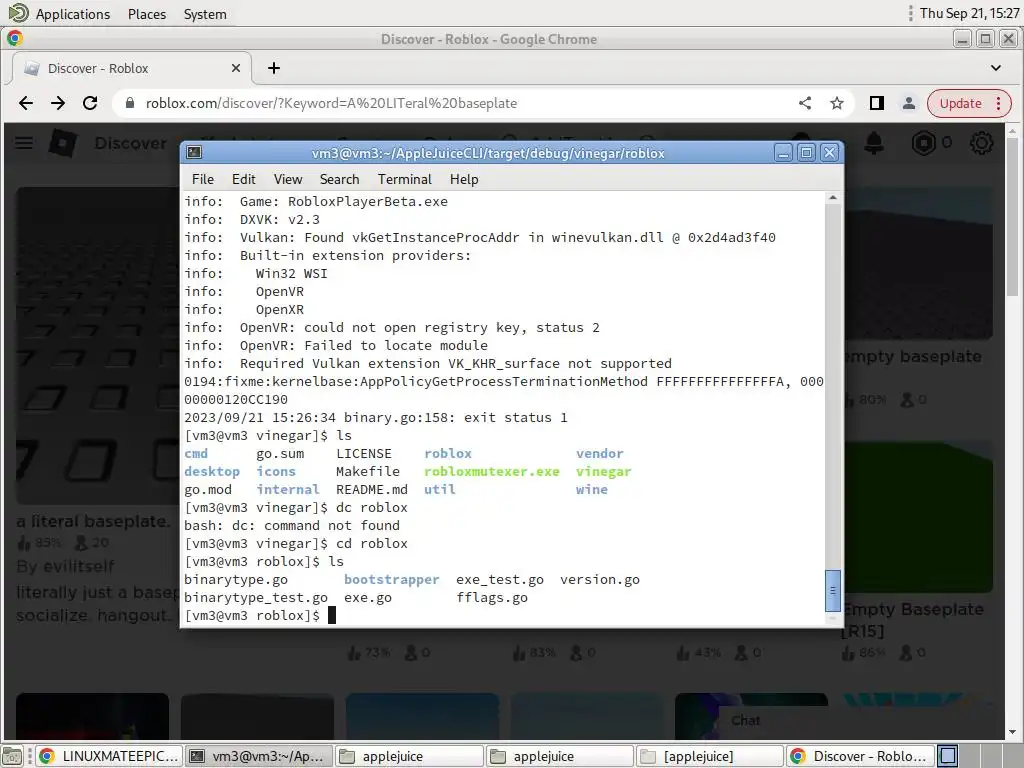The image size is (1024, 768).
Task: Click the show desktop icon in taskbar
Action: tap(12, 756)
